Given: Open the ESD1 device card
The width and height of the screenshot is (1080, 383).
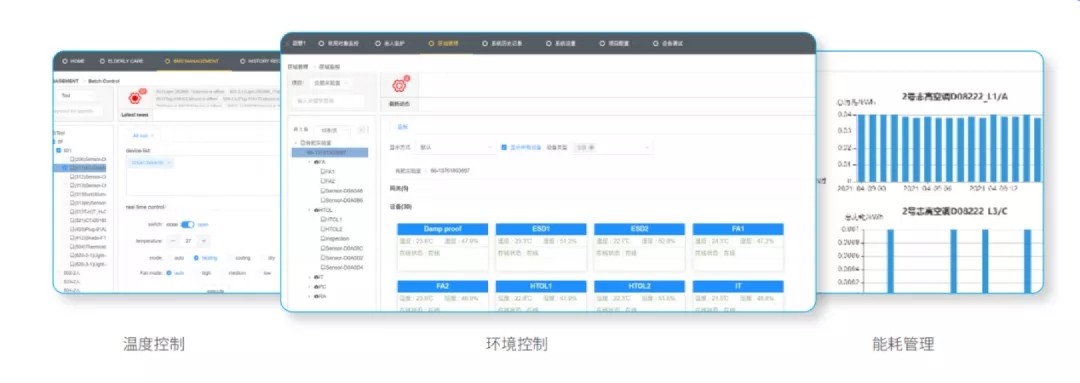Looking at the screenshot, I should pyautogui.click(x=541, y=247).
